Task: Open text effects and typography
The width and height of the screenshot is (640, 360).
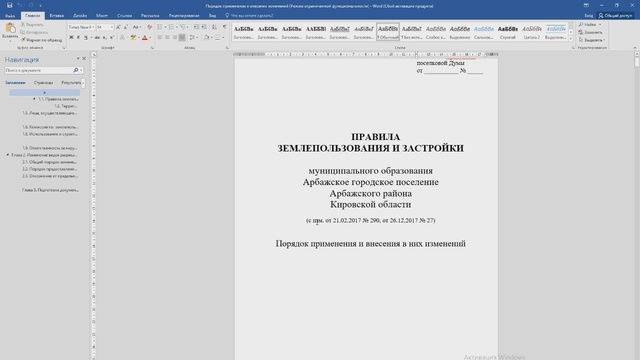Action: (x=122, y=38)
